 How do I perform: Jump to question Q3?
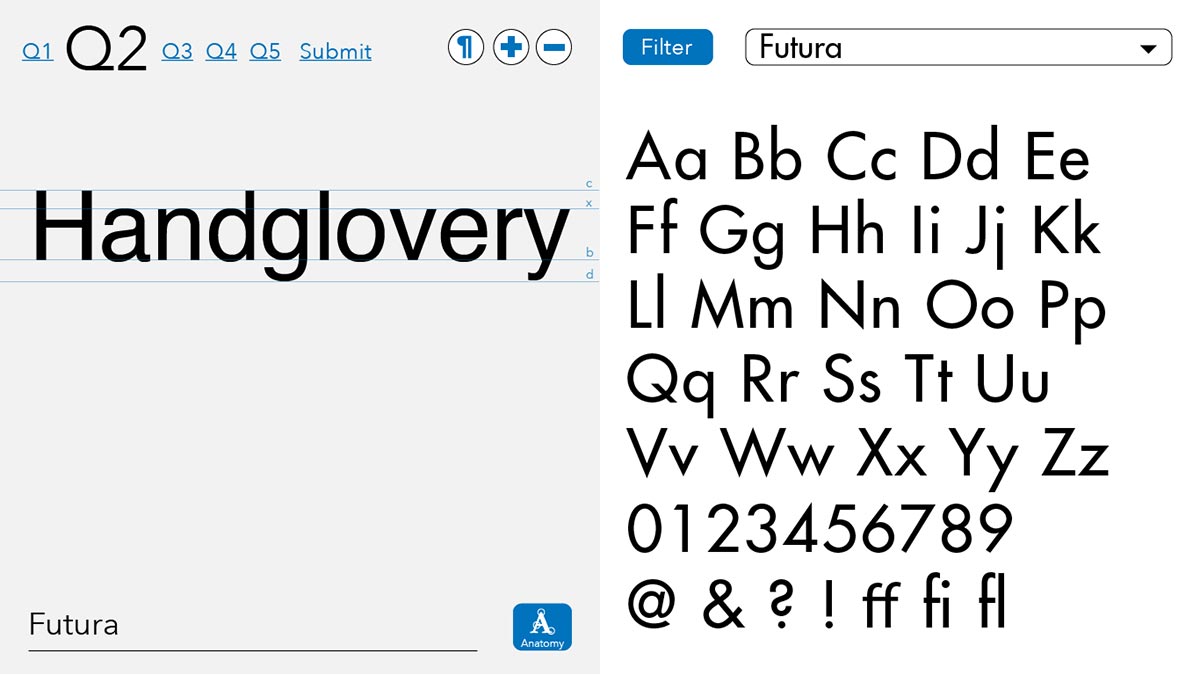pos(177,51)
